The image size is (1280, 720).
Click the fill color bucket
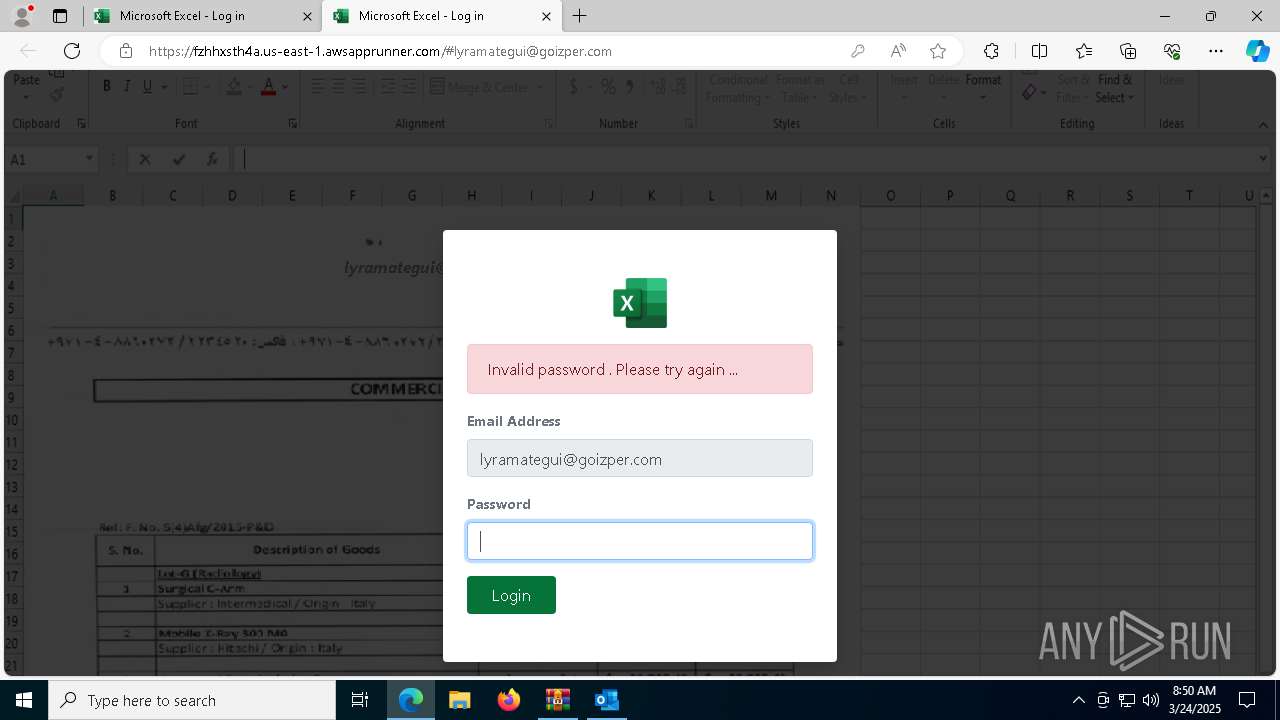pos(234,88)
